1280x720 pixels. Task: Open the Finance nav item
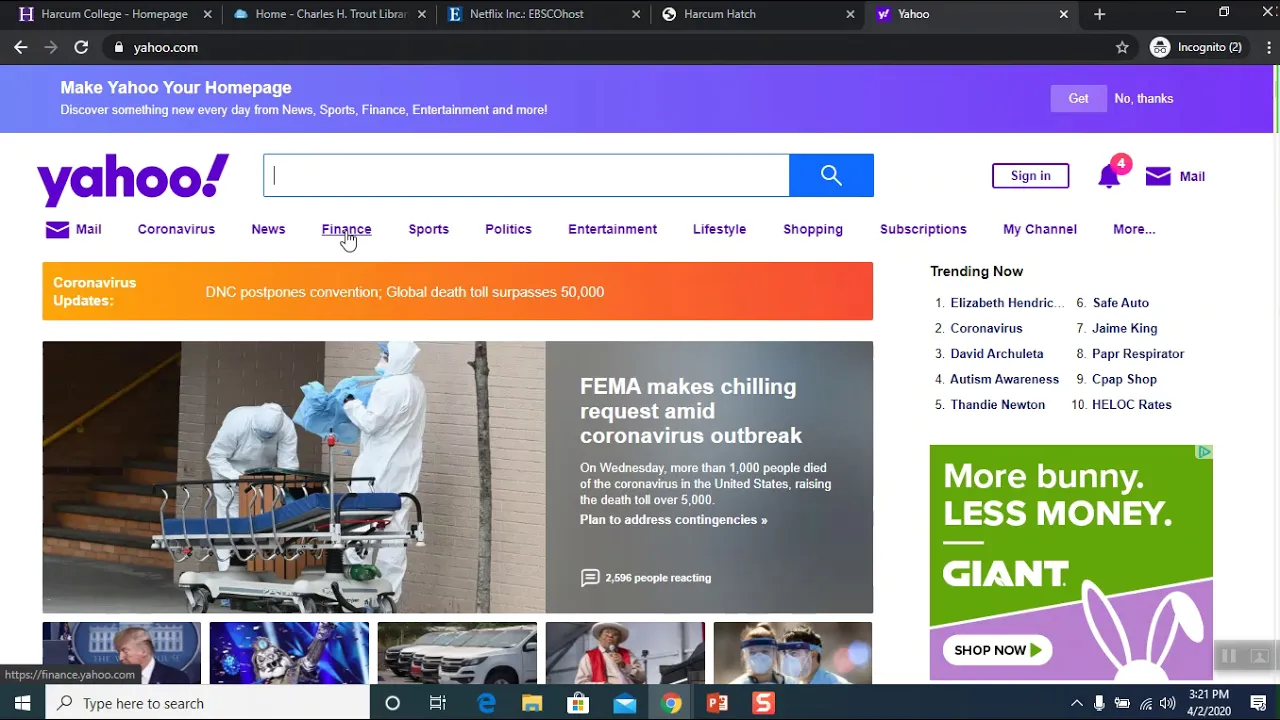tap(346, 229)
